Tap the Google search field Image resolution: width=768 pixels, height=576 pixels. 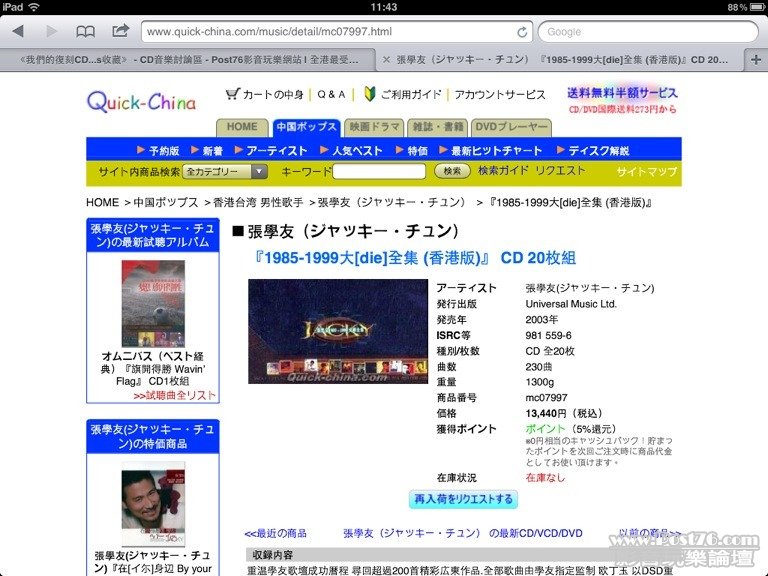[648, 32]
